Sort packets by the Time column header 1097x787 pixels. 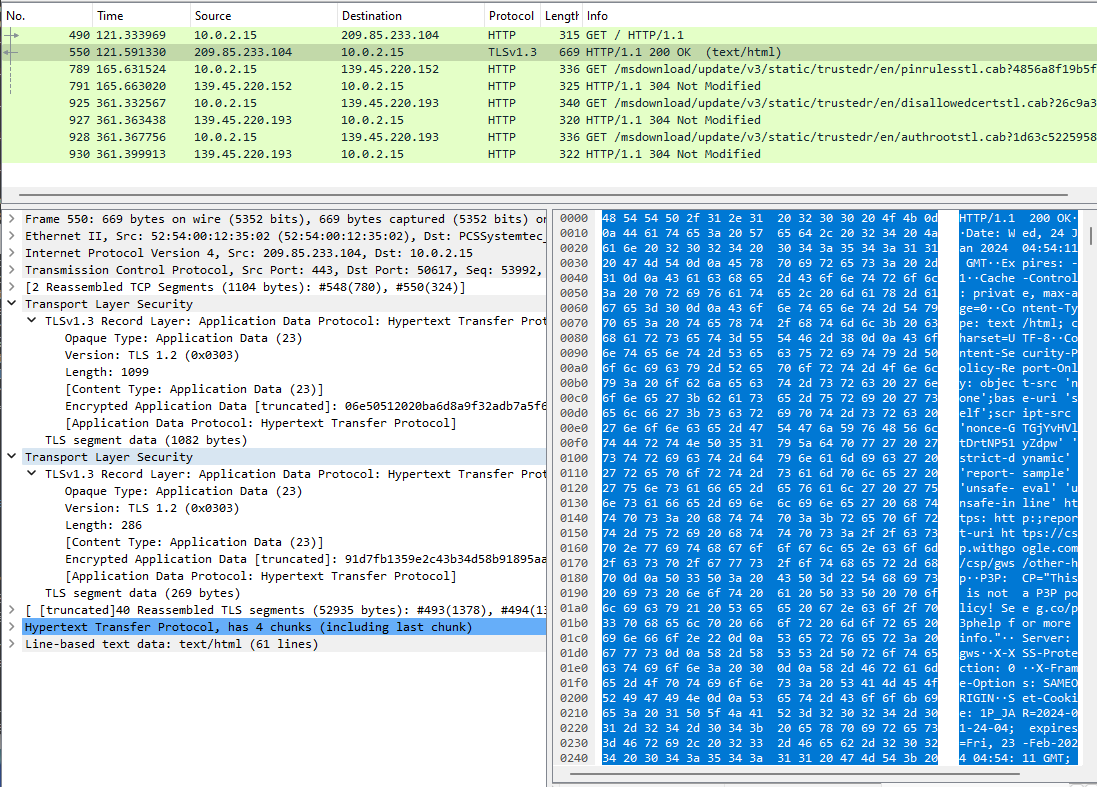click(x=141, y=15)
